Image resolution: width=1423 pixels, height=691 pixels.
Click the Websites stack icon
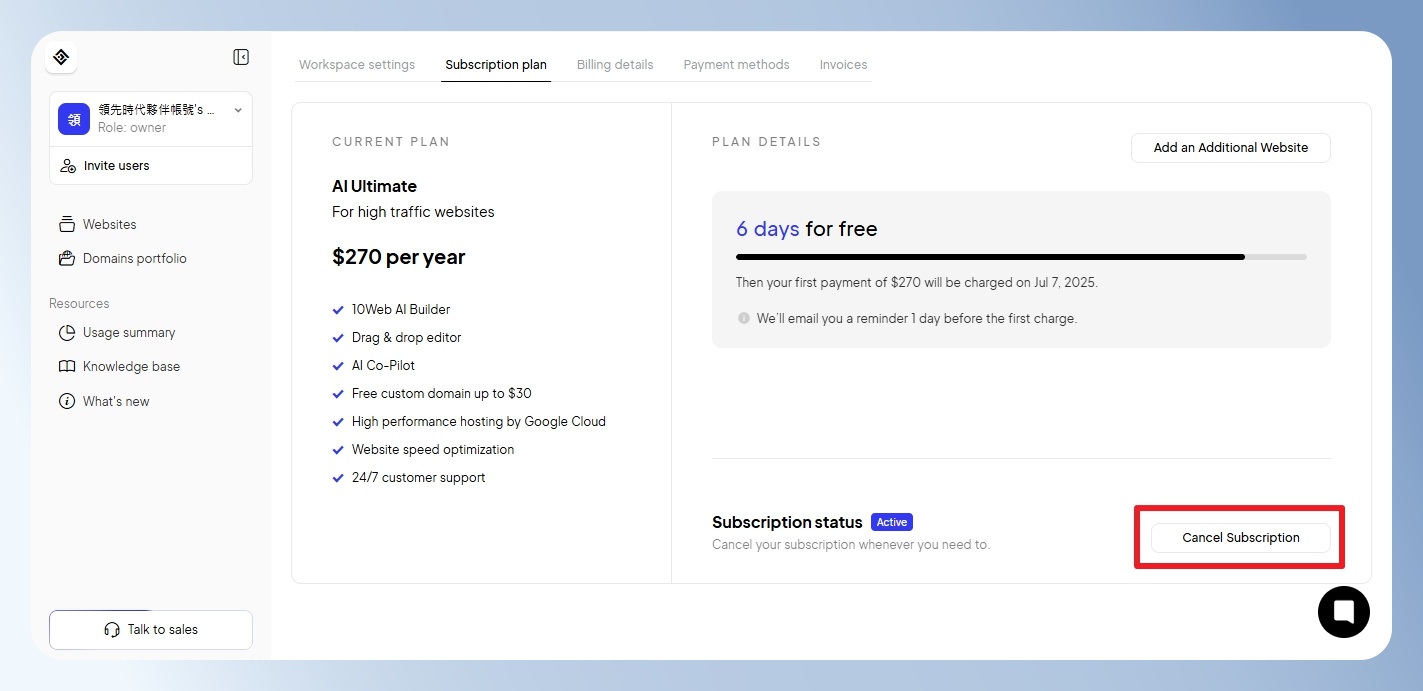(x=67, y=224)
